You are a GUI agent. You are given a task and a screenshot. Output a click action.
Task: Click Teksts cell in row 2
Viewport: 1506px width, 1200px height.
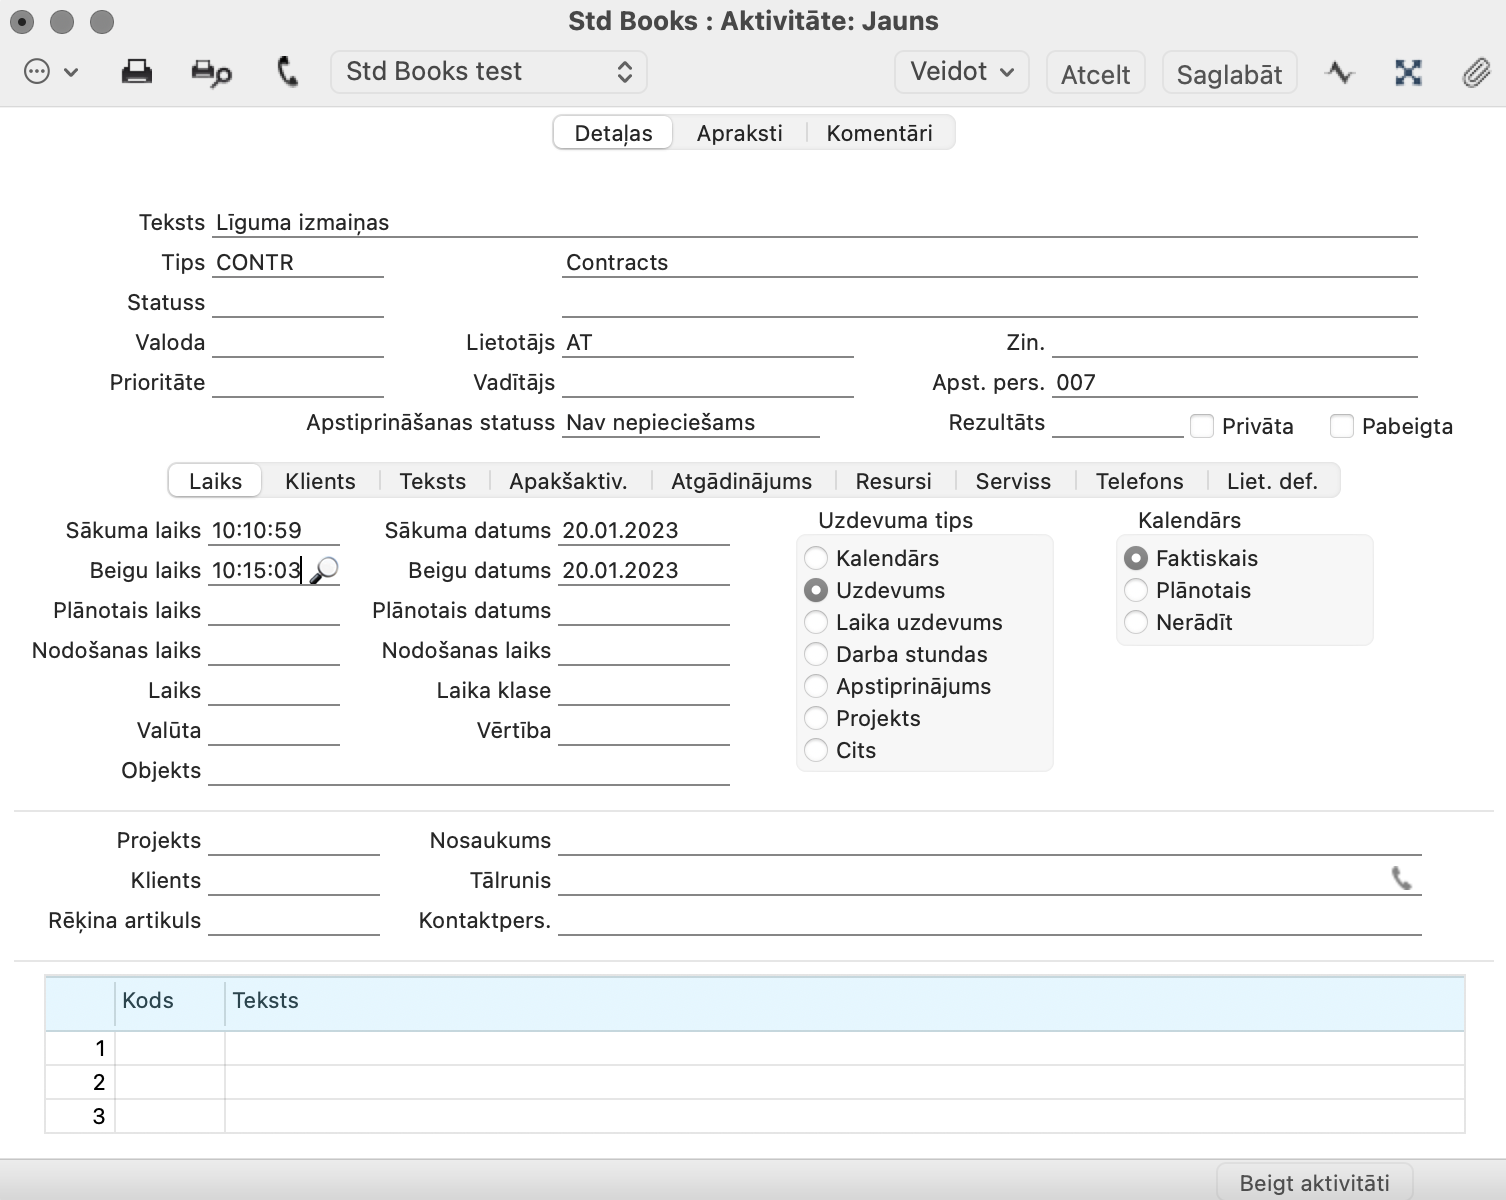click(x=845, y=1082)
